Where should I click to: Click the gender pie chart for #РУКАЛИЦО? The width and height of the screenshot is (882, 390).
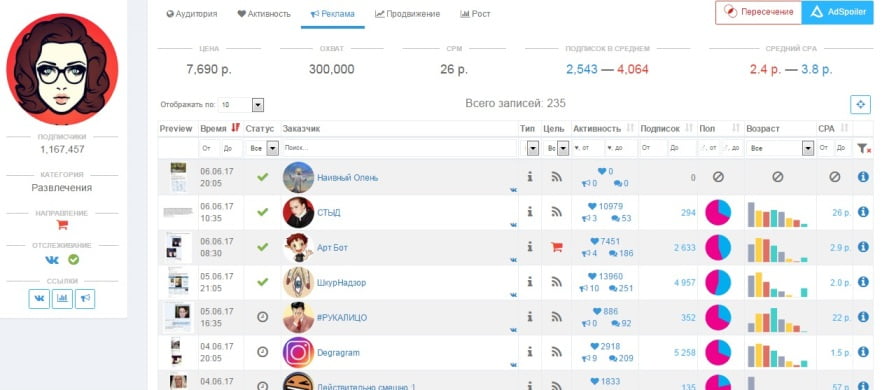718,317
